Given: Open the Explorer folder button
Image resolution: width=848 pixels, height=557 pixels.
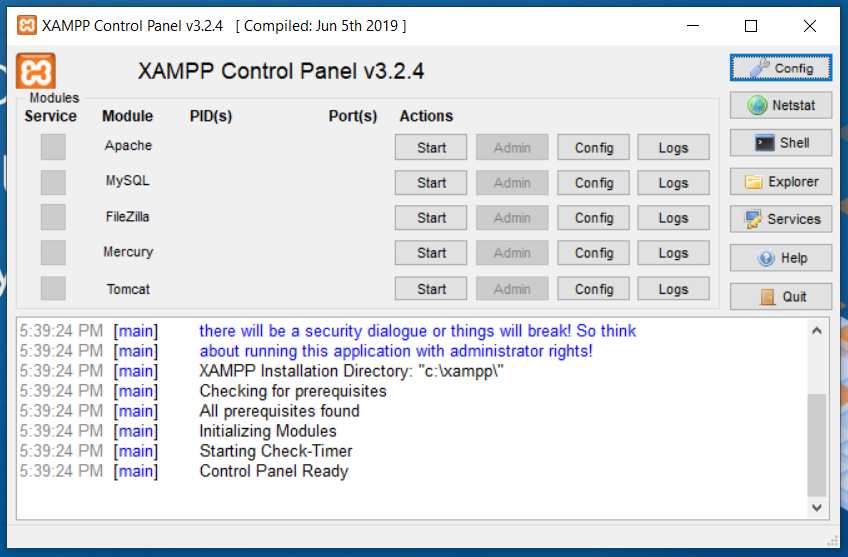Looking at the screenshot, I should [780, 182].
